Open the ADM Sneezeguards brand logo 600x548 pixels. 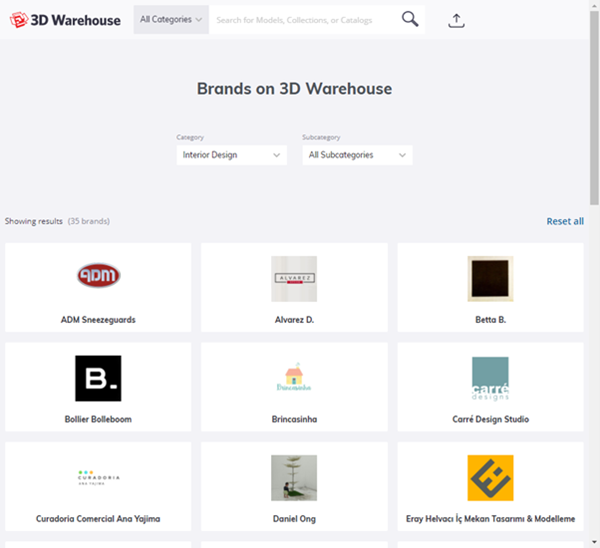pyautogui.click(x=98, y=276)
